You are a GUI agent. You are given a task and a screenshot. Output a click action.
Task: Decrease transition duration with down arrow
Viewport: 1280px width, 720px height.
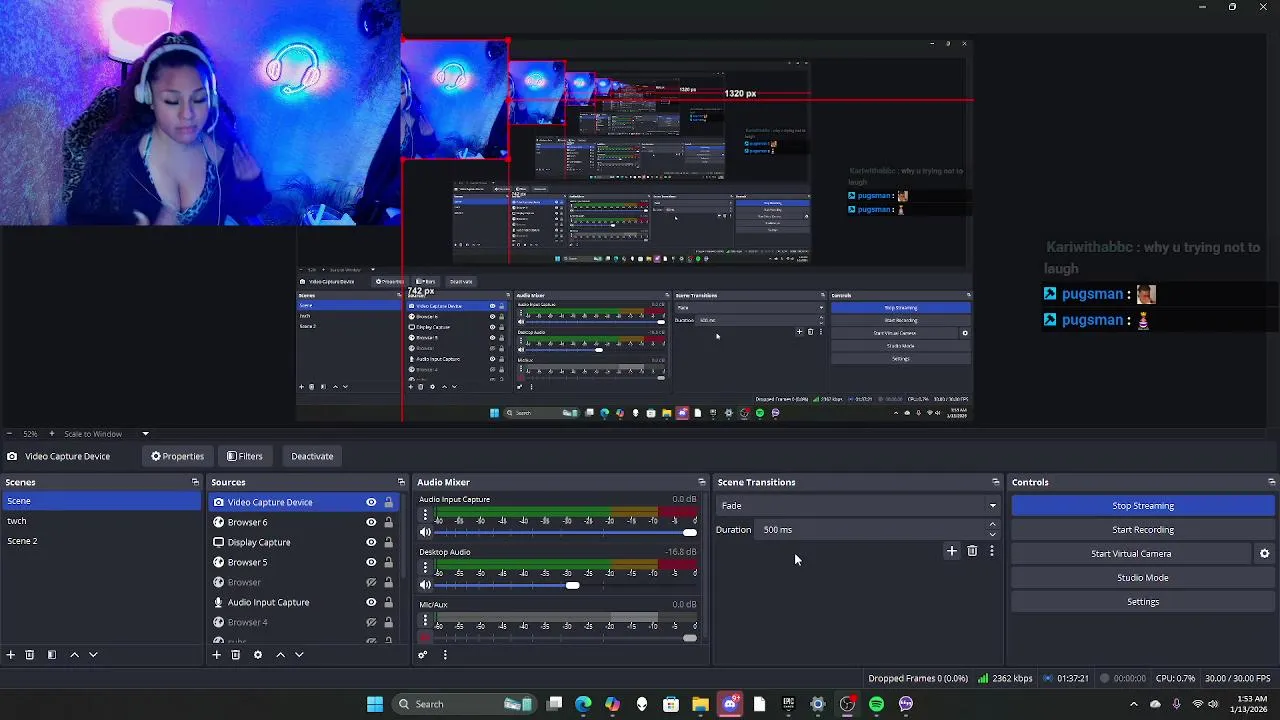[x=992, y=534]
